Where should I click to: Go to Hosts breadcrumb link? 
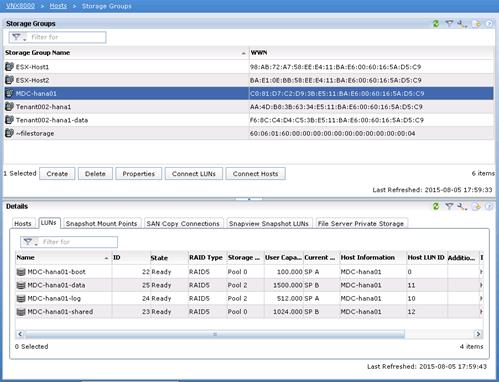(58, 6)
